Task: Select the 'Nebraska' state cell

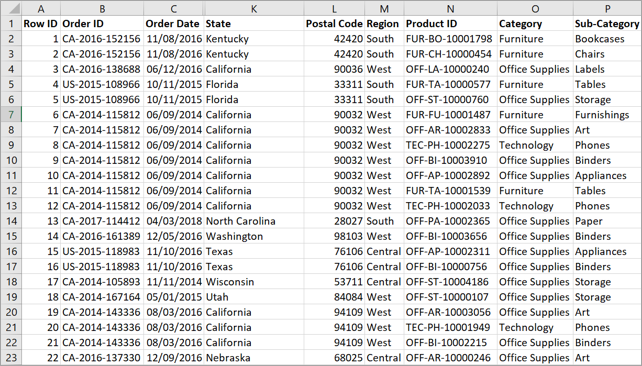Action: tap(254, 357)
